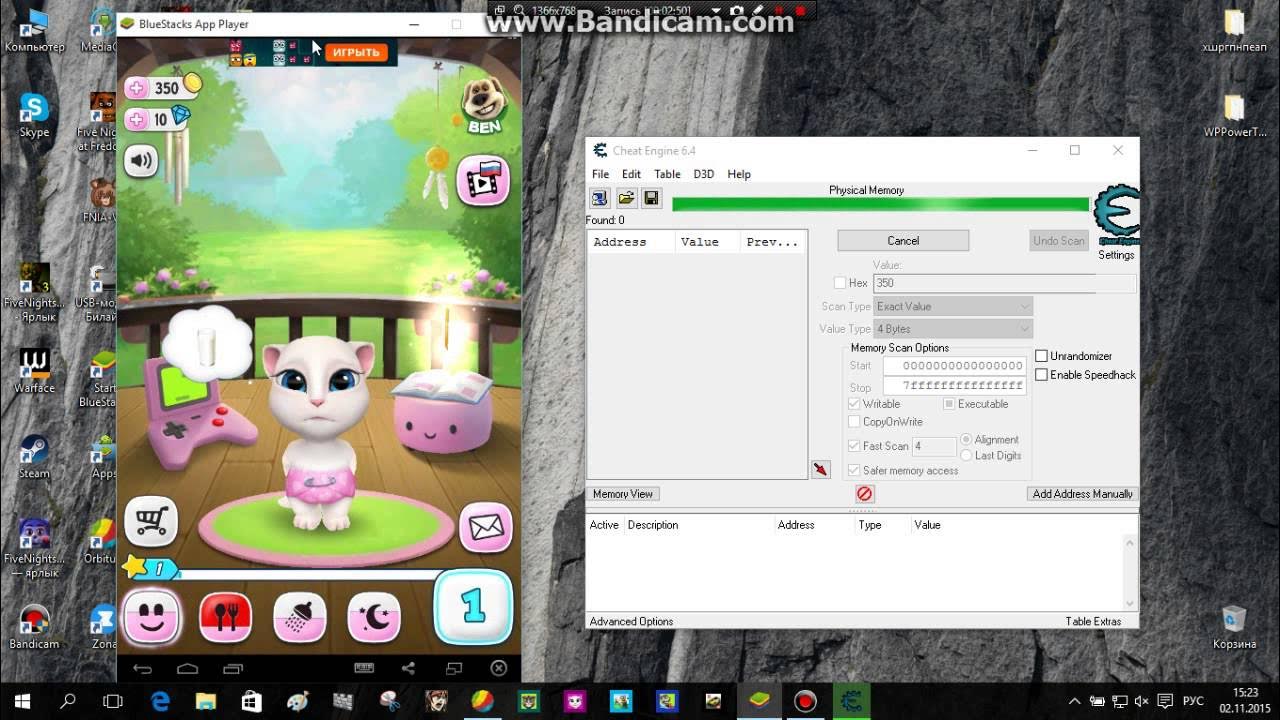Select the Alignment radio button
The image size is (1280, 720).
[x=966, y=439]
